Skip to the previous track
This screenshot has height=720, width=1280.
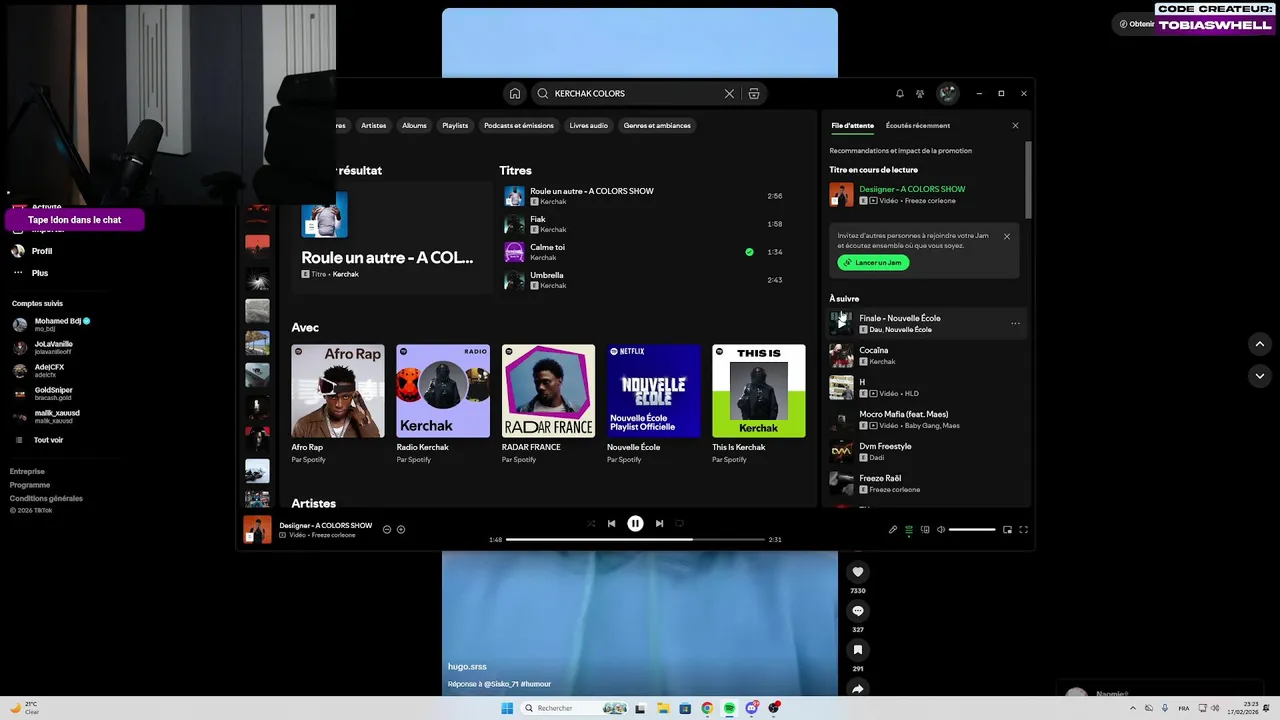coord(611,523)
